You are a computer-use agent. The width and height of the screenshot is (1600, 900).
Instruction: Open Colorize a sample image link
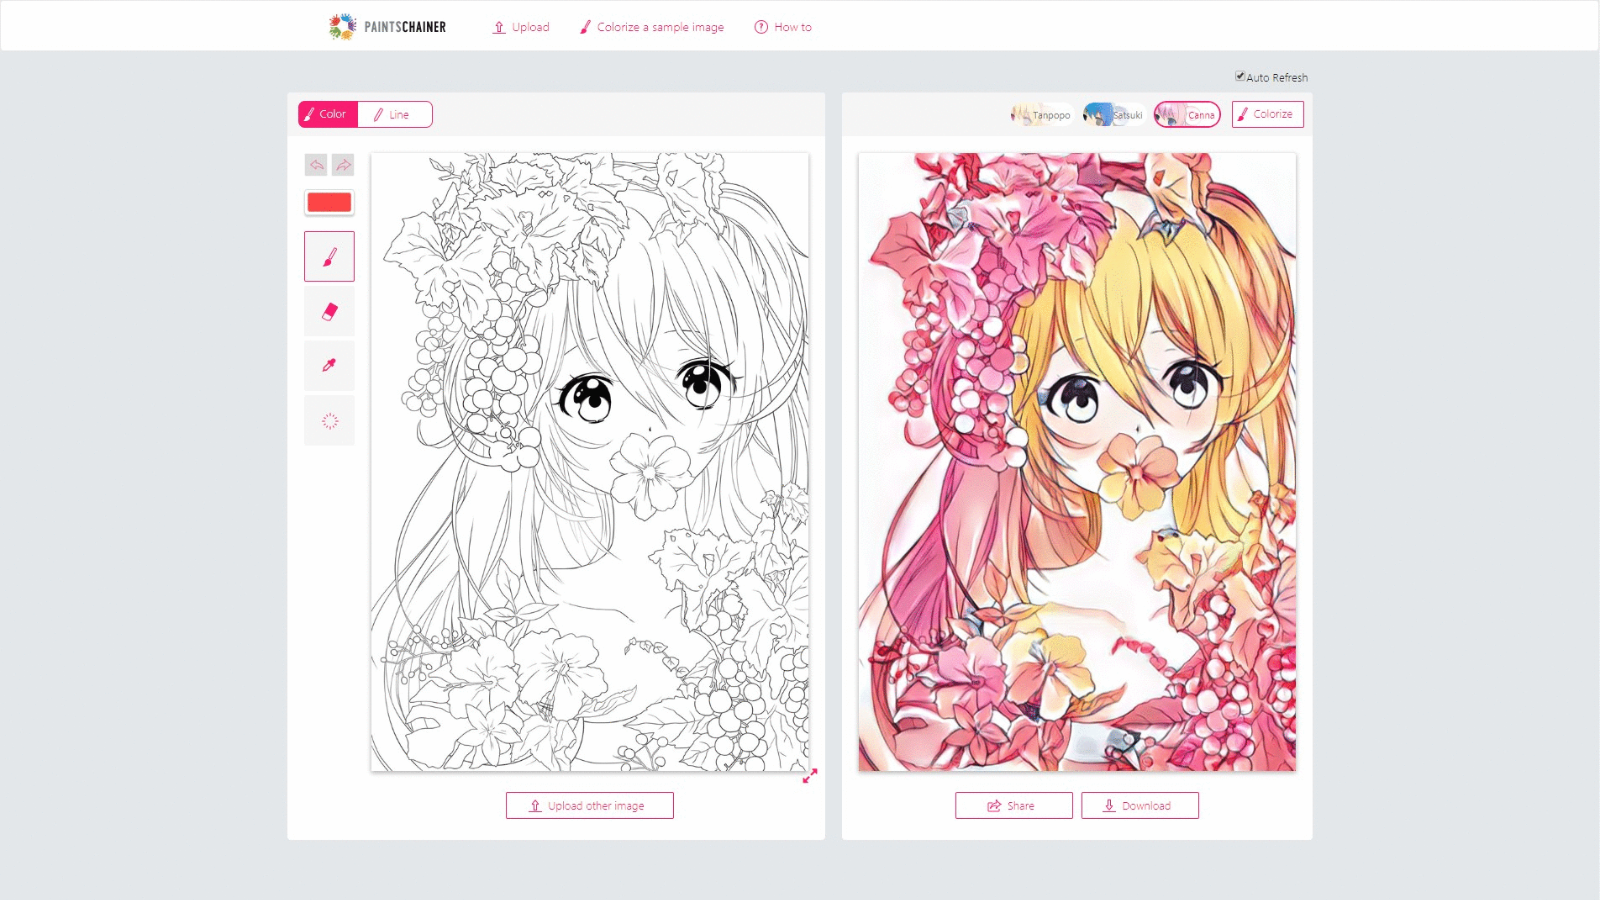(652, 27)
